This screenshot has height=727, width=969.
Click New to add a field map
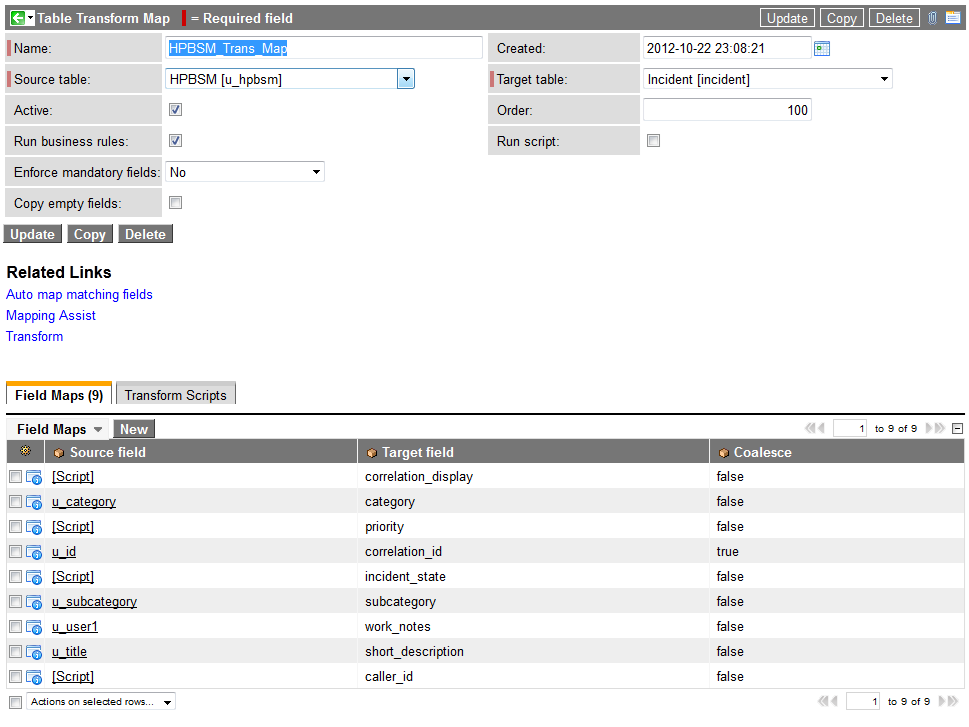133,429
